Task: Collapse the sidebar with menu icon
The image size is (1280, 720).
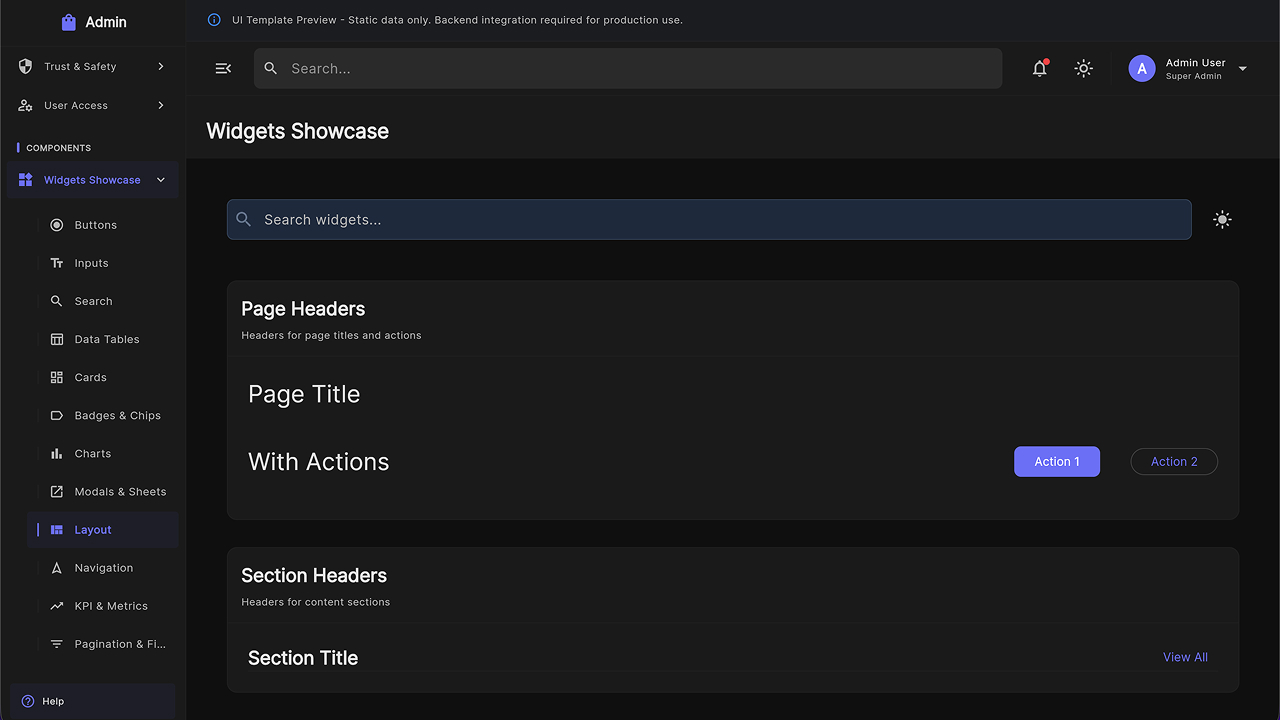Action: [223, 68]
